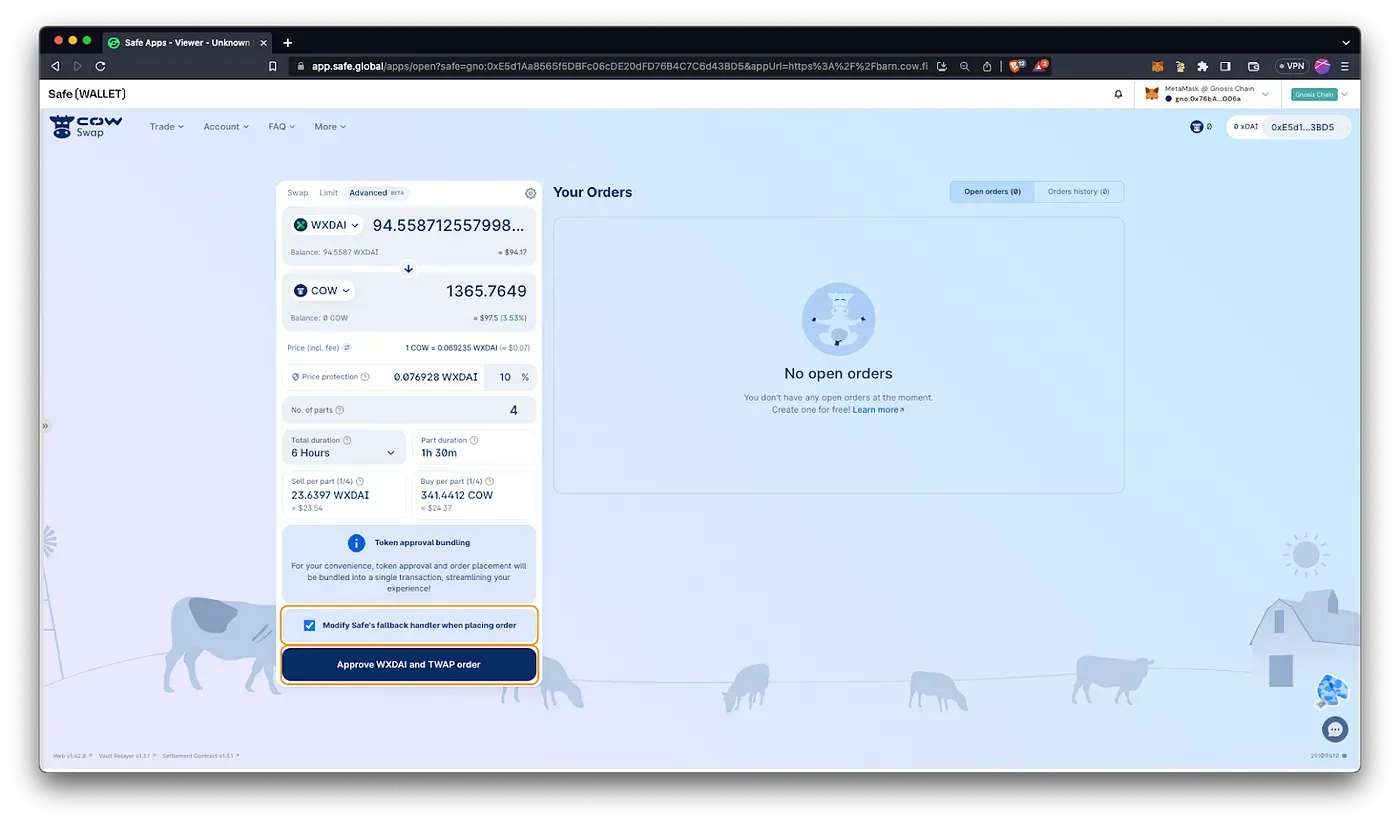Expand the MetaMask wallet account dropdown
This screenshot has width=1400, height=824.
tap(1207, 94)
